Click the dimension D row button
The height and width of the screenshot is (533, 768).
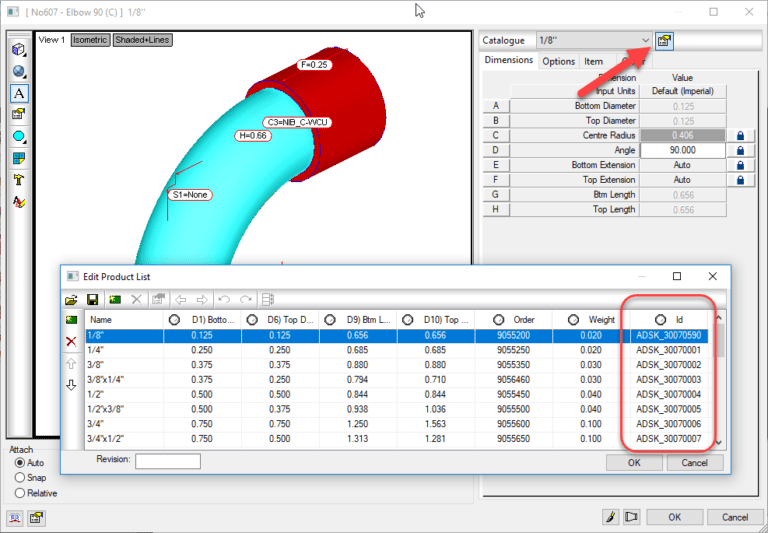point(496,150)
